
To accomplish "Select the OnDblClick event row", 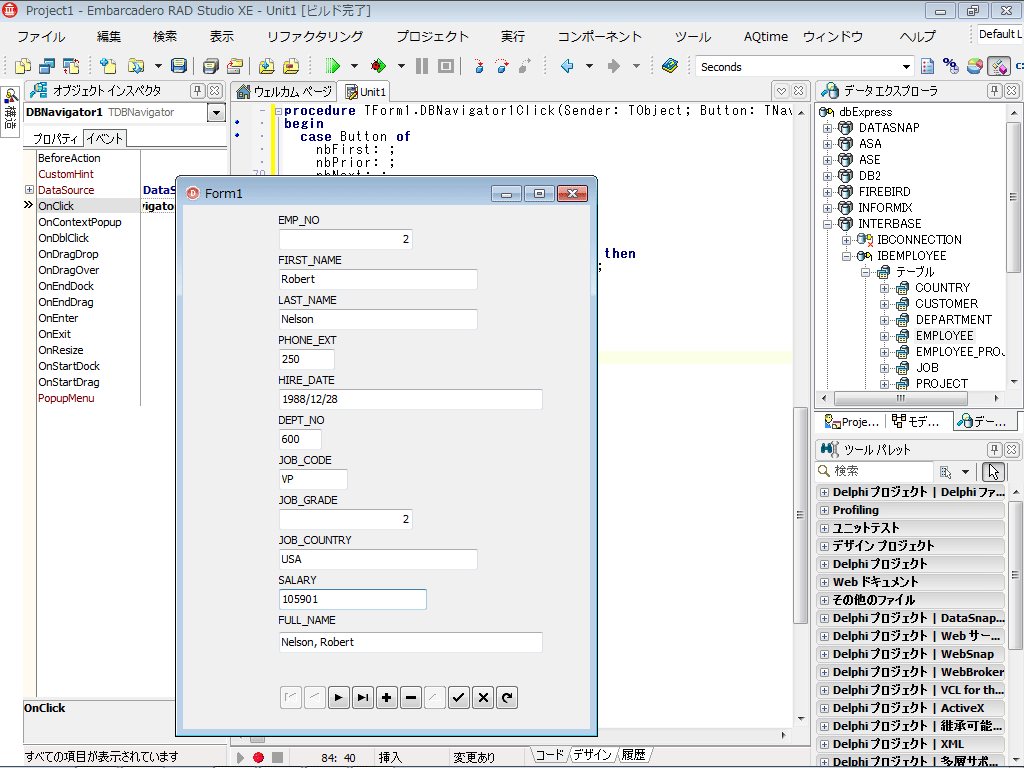I will coord(88,238).
